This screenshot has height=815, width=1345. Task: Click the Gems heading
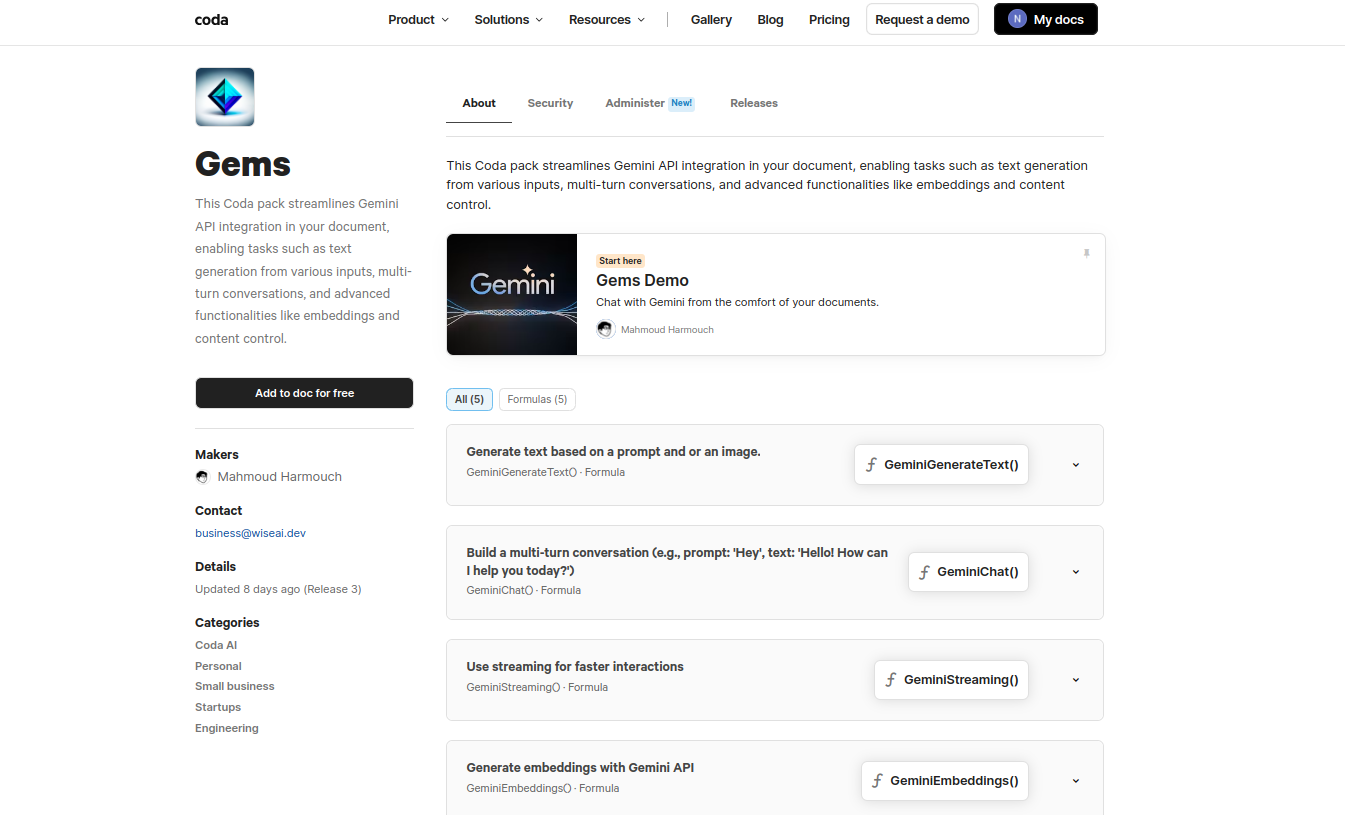pyautogui.click(x=243, y=164)
